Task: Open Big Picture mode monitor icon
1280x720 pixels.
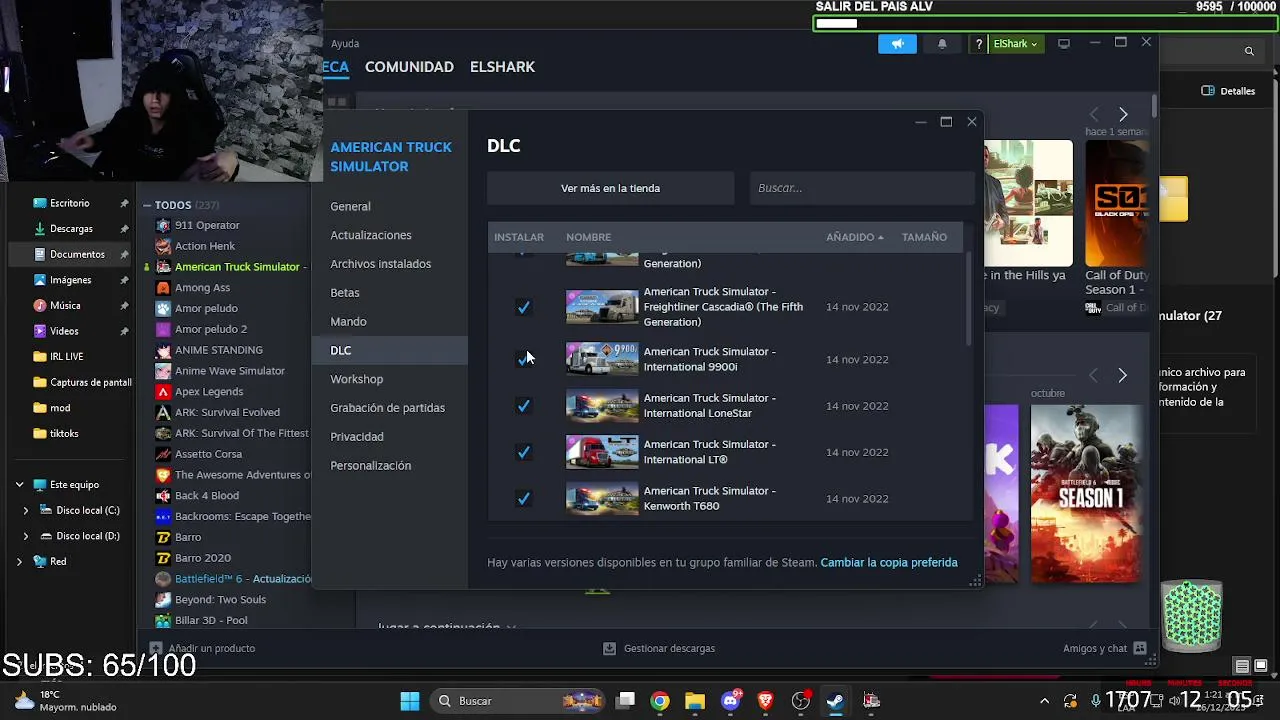Action: point(1064,44)
